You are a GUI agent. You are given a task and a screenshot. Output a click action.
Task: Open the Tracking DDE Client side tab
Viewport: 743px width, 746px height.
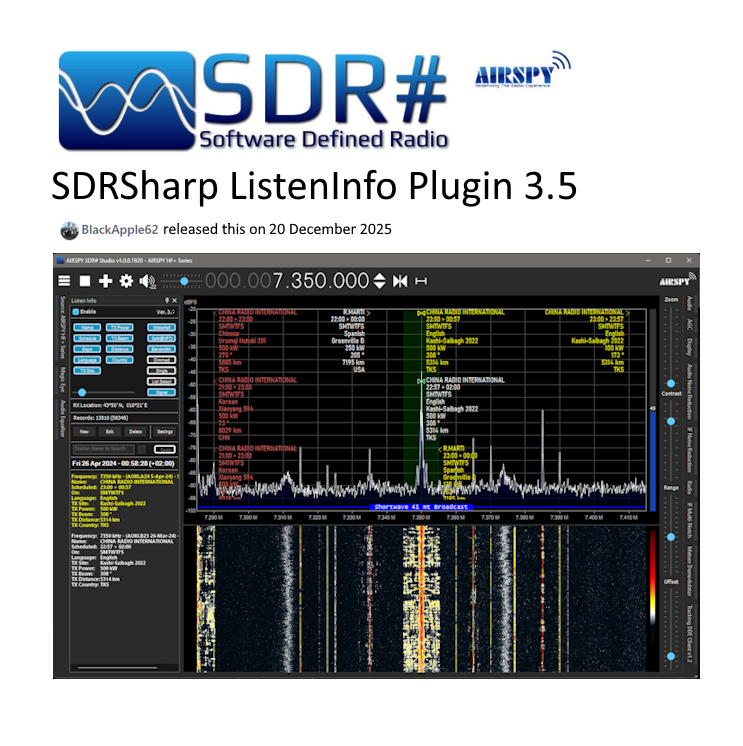(689, 634)
